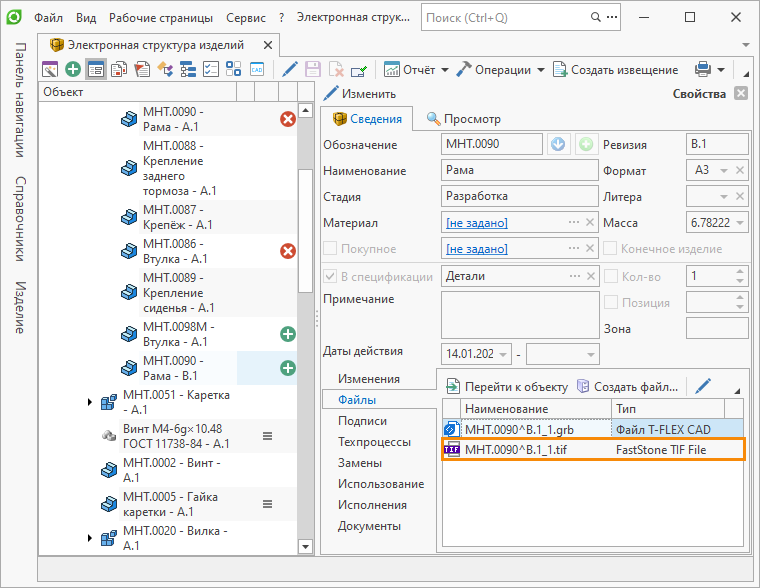Click green plus icon on МНТ.0098М Втулка
The width and height of the screenshot is (760, 588).
(288, 334)
